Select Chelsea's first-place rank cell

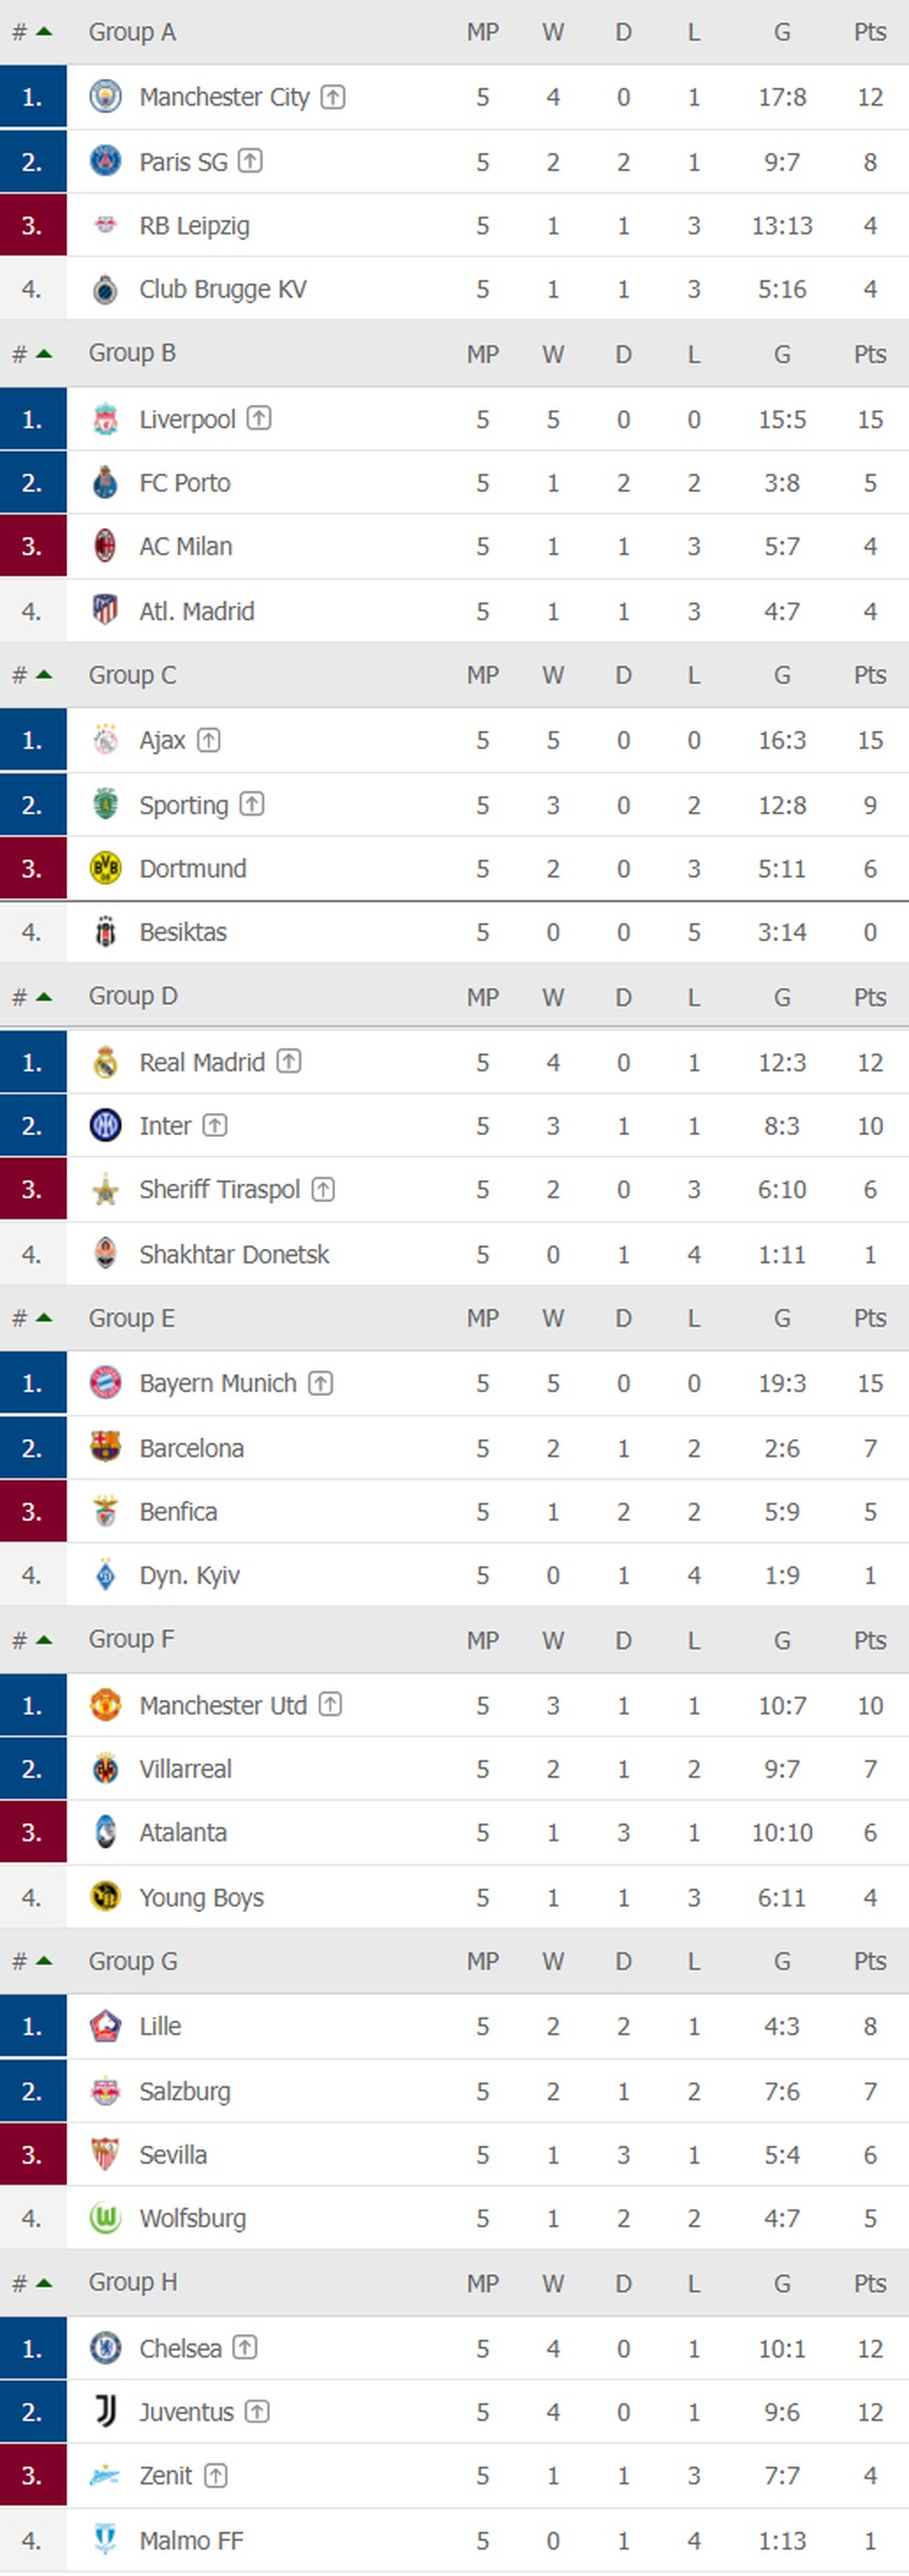(x=33, y=2347)
